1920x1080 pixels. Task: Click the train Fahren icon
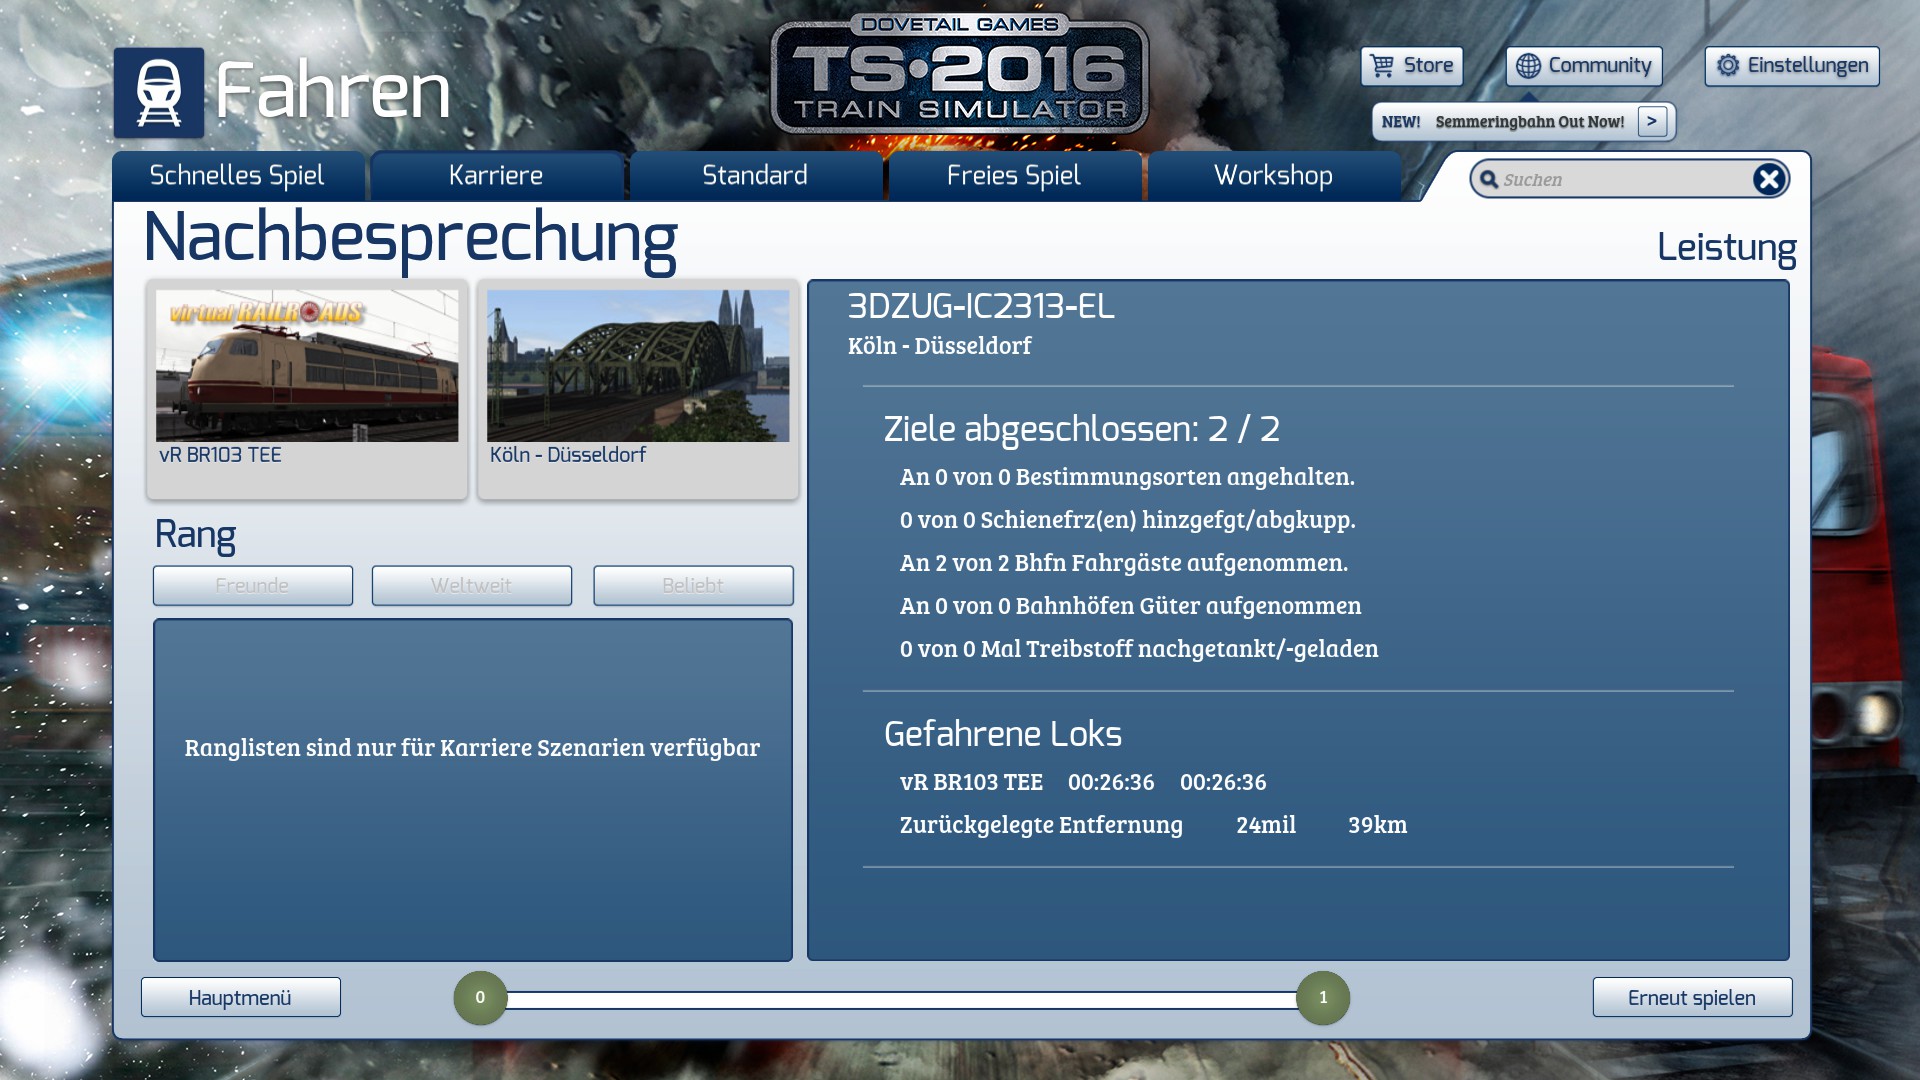158,92
